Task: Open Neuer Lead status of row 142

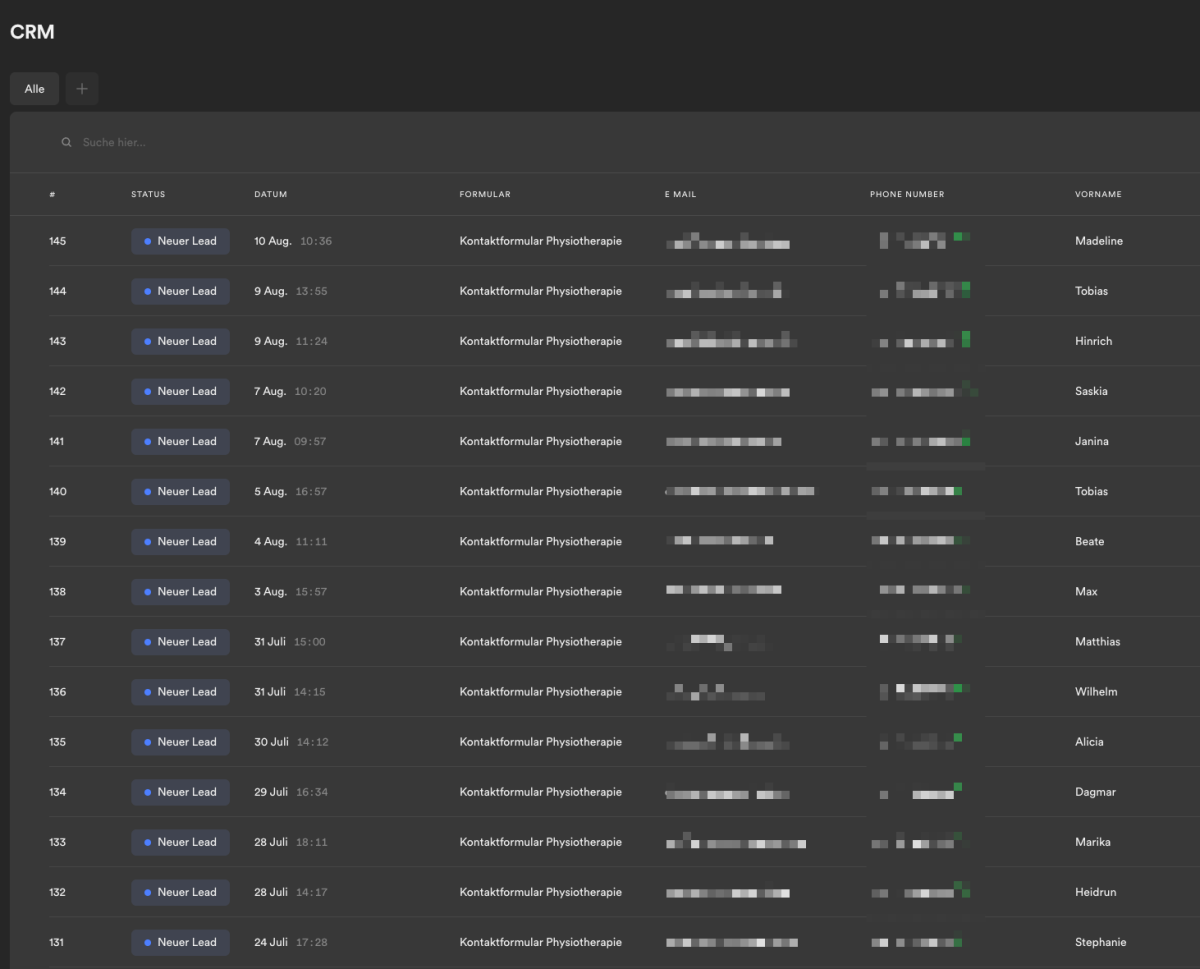Action: point(180,391)
